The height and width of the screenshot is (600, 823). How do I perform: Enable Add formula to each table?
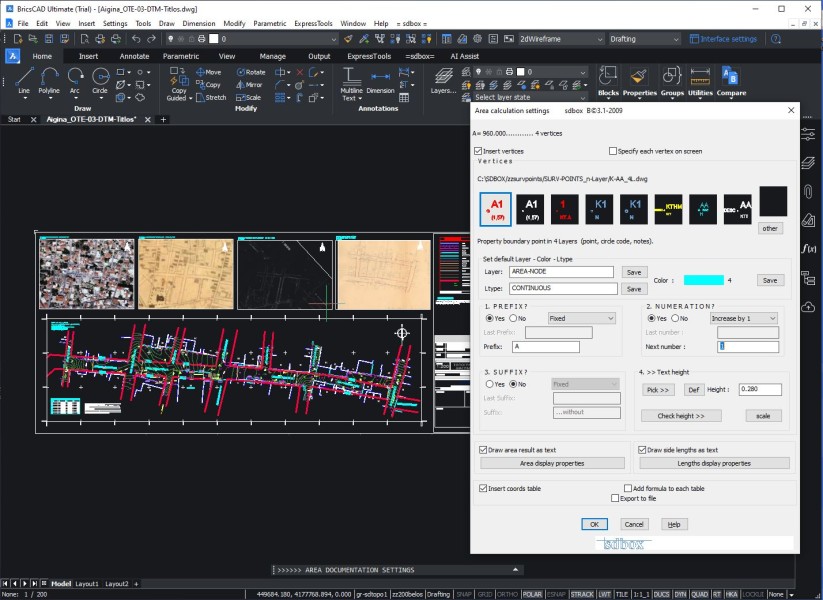tap(628, 488)
